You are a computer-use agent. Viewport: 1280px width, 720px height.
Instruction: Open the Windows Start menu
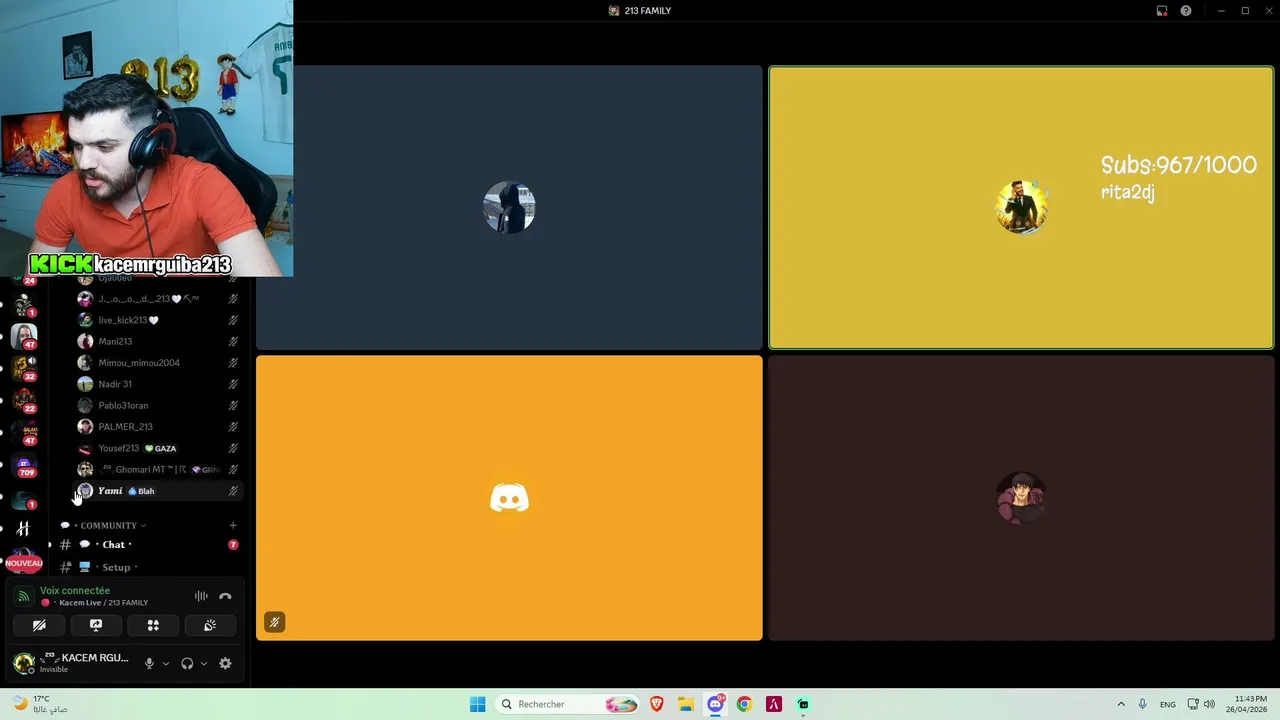(478, 704)
